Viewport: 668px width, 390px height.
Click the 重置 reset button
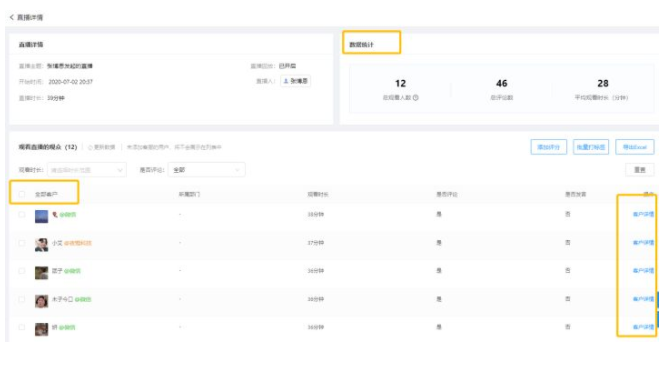coord(640,170)
